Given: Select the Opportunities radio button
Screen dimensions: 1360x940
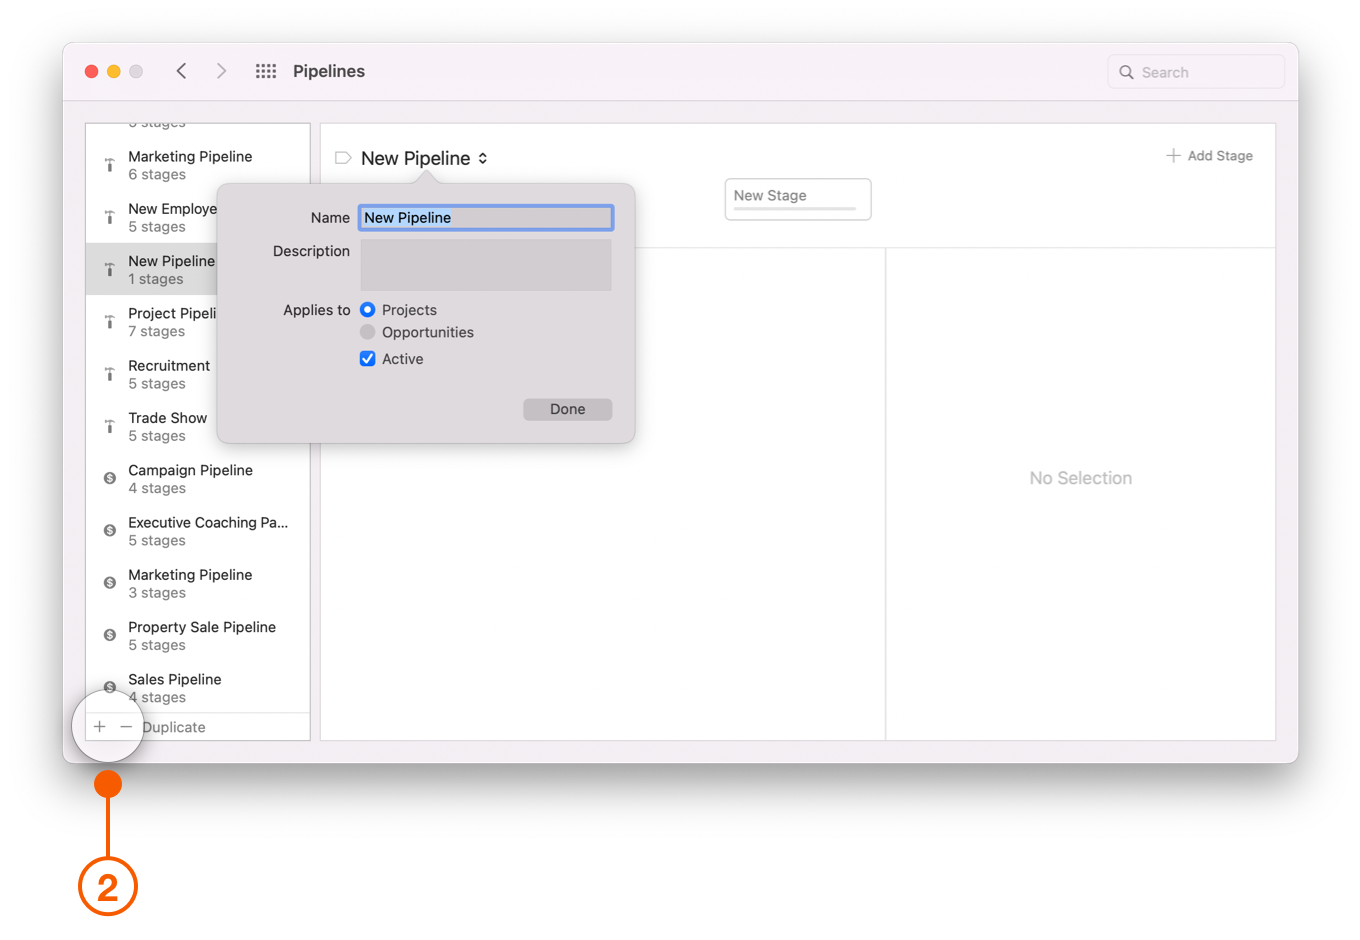Looking at the screenshot, I should tap(367, 332).
